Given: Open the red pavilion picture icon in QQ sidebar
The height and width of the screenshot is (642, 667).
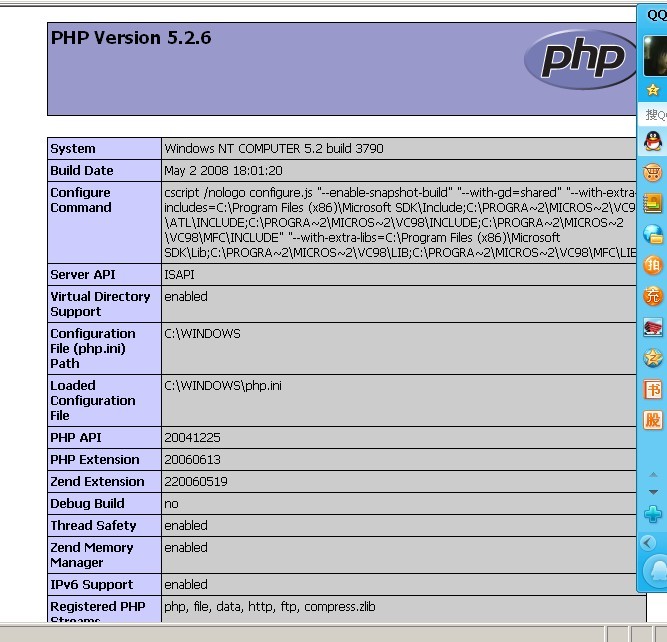Looking at the screenshot, I should (x=653, y=327).
